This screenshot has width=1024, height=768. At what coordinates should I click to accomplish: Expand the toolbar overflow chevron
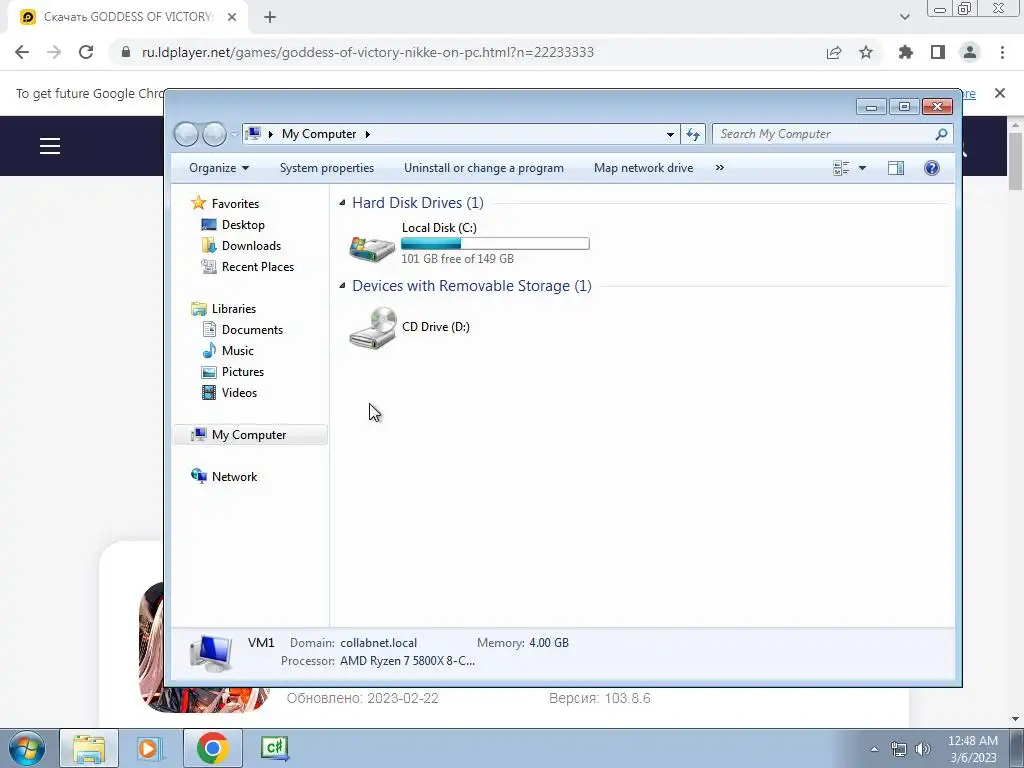(x=720, y=167)
